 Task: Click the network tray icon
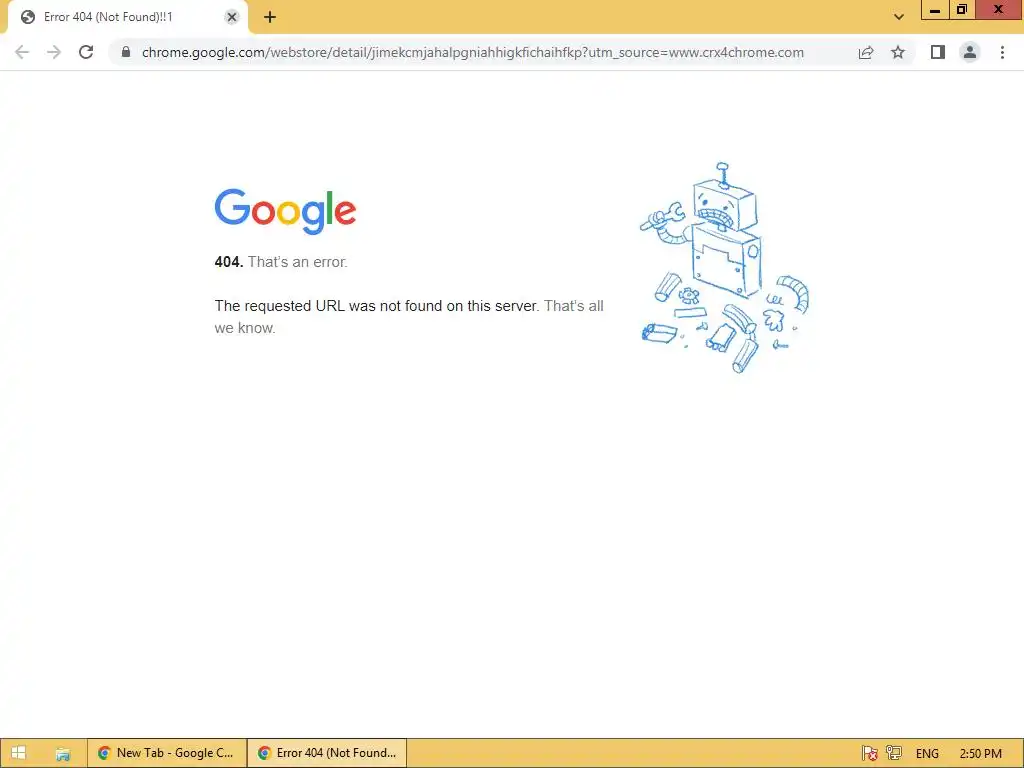[894, 753]
